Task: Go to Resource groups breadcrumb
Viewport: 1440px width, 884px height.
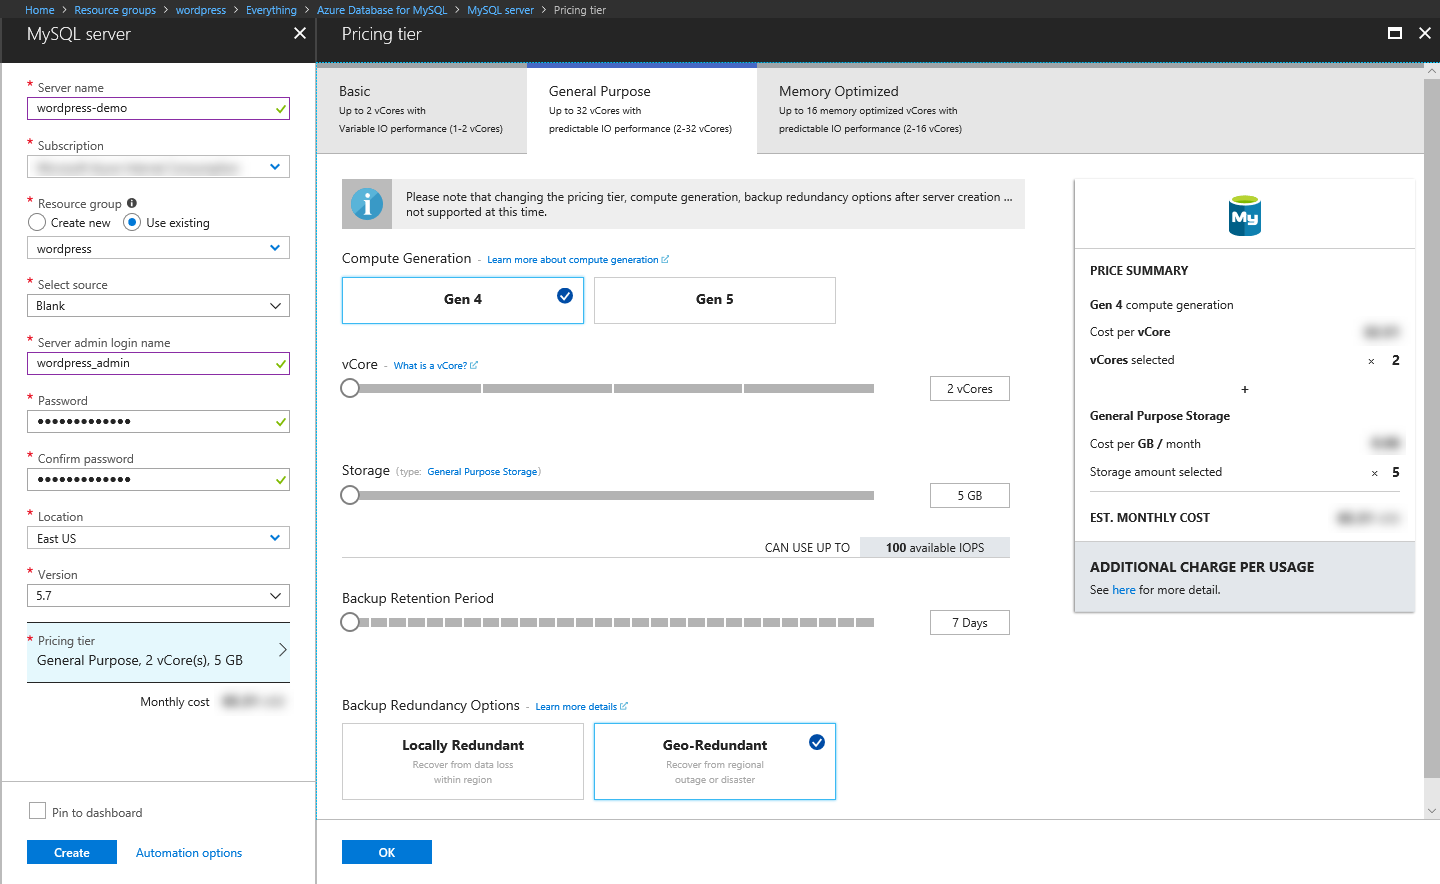Action: tap(115, 10)
